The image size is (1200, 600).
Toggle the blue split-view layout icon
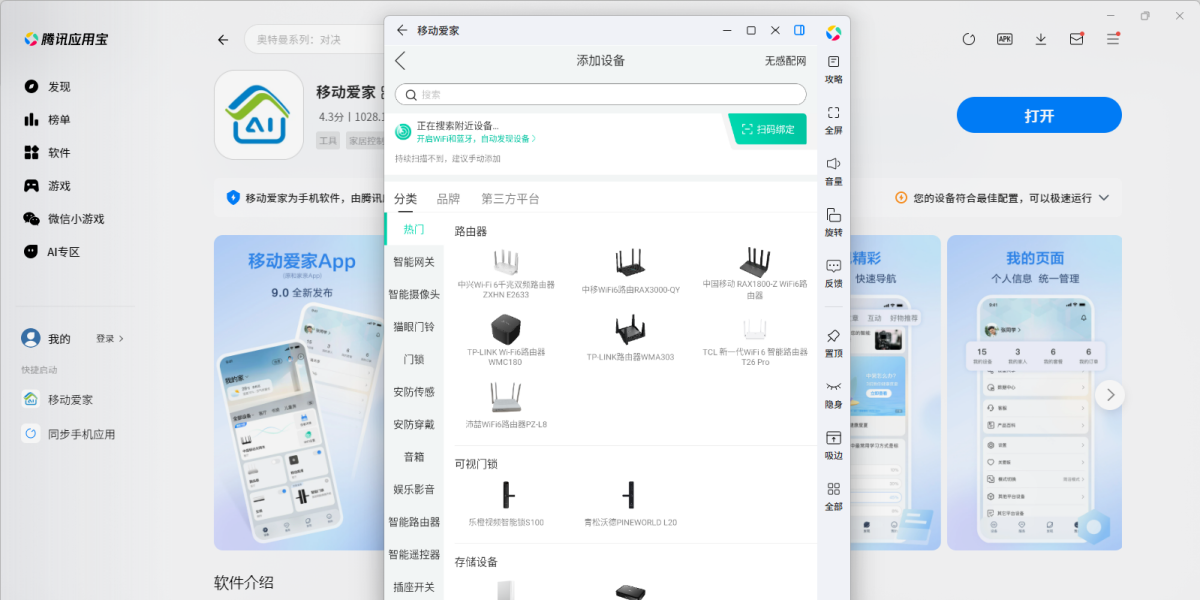point(800,30)
